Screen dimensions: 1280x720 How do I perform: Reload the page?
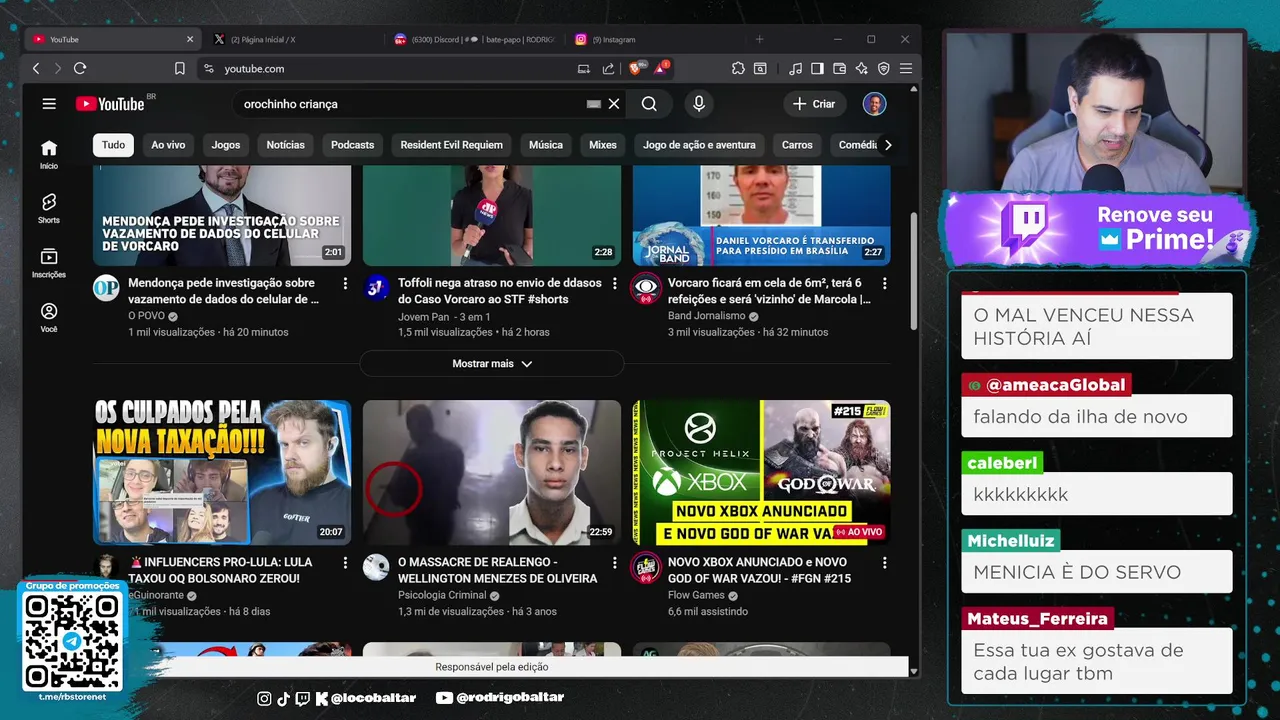pyautogui.click(x=80, y=68)
